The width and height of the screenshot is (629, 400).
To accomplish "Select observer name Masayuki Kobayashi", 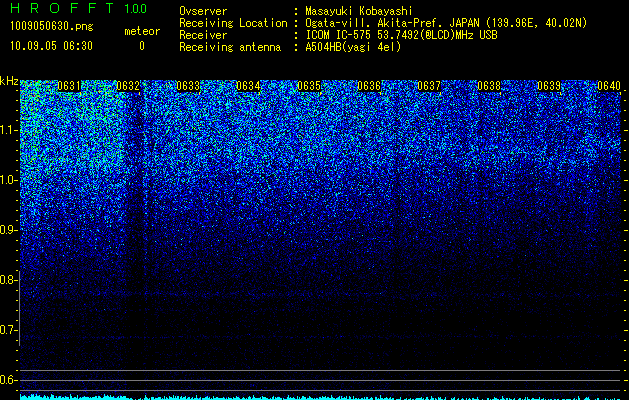I will pos(359,11).
